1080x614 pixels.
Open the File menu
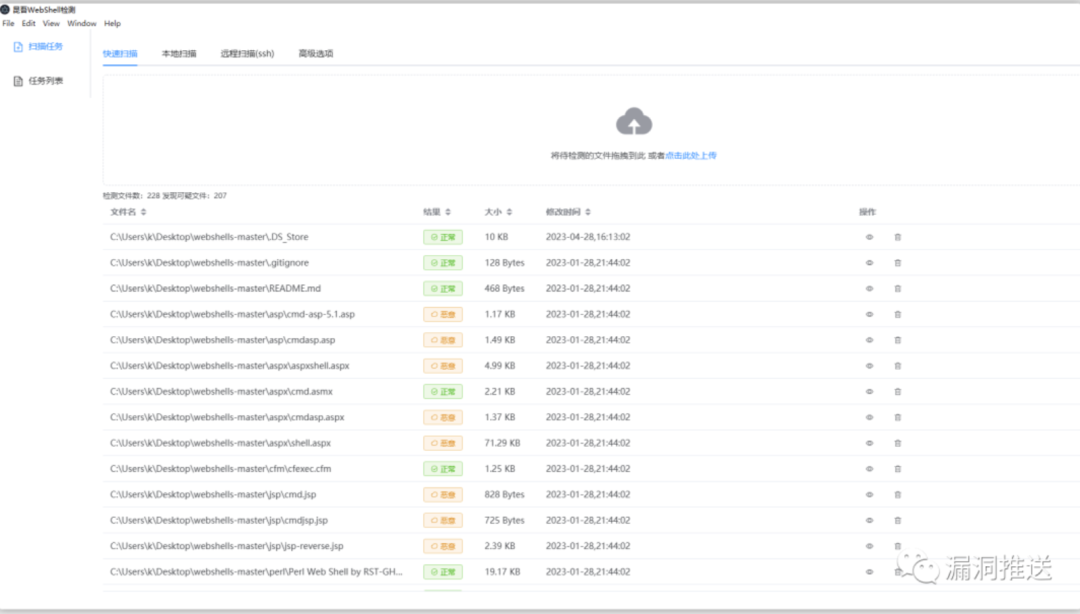[x=8, y=23]
